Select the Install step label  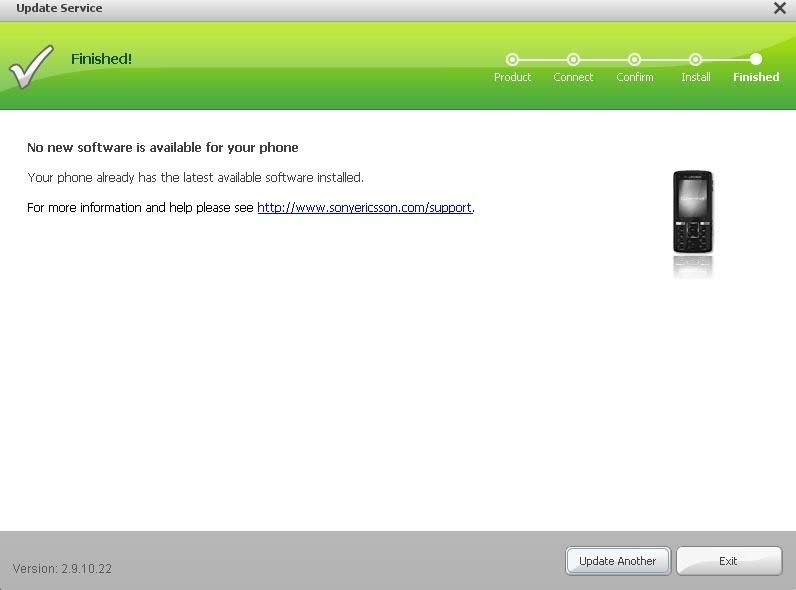pos(695,77)
